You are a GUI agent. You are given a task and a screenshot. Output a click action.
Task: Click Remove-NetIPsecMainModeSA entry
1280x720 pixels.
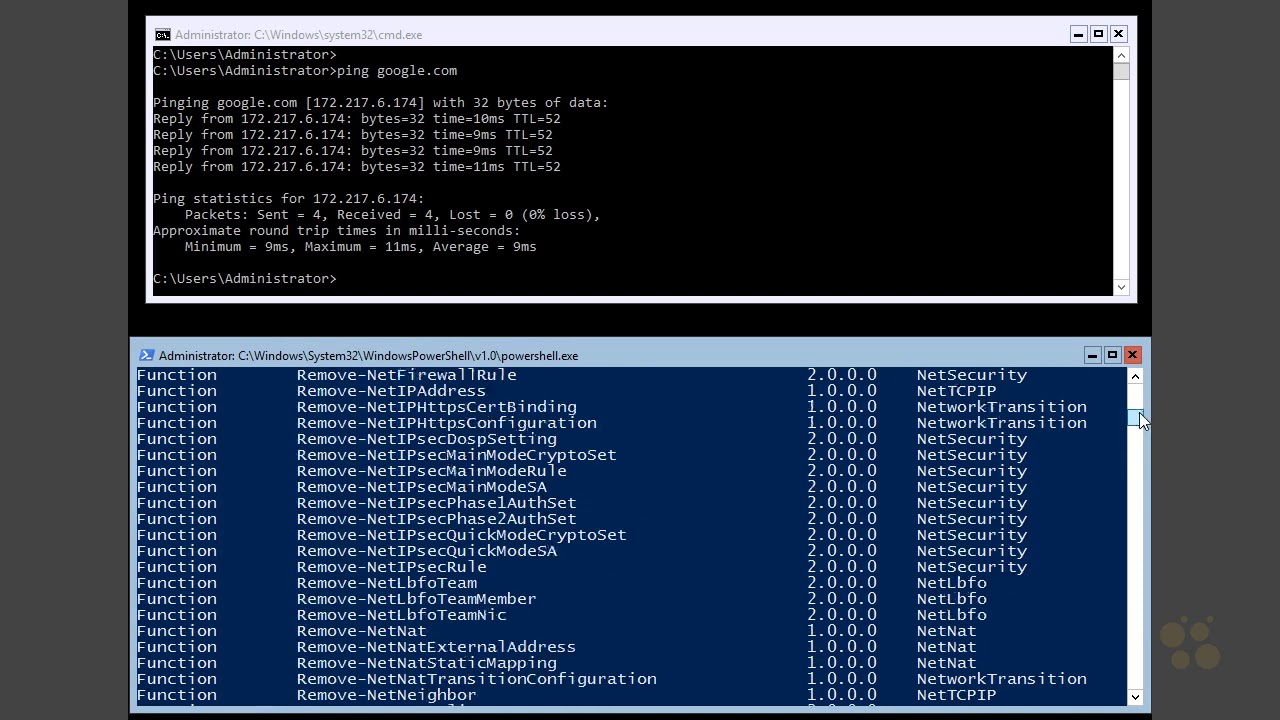pyautogui.click(x=422, y=487)
